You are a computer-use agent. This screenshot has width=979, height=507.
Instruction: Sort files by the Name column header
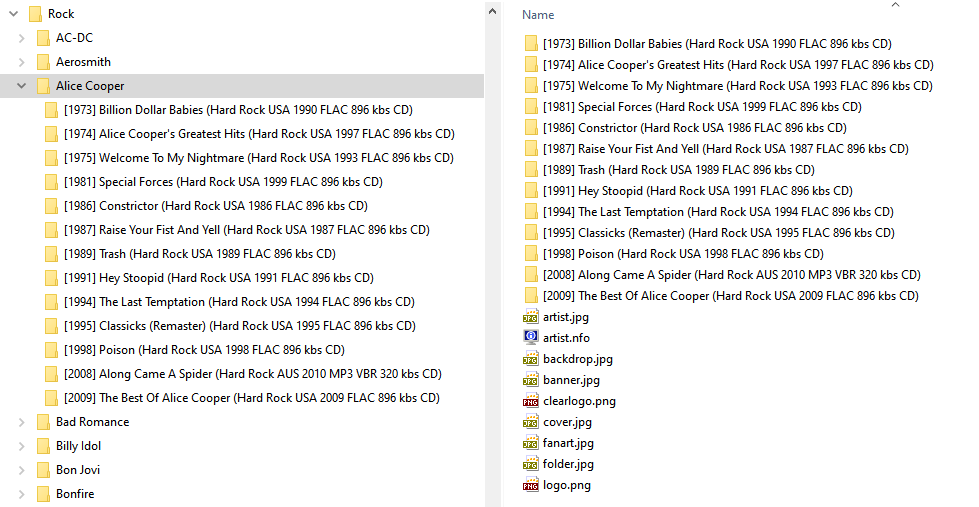click(x=538, y=15)
